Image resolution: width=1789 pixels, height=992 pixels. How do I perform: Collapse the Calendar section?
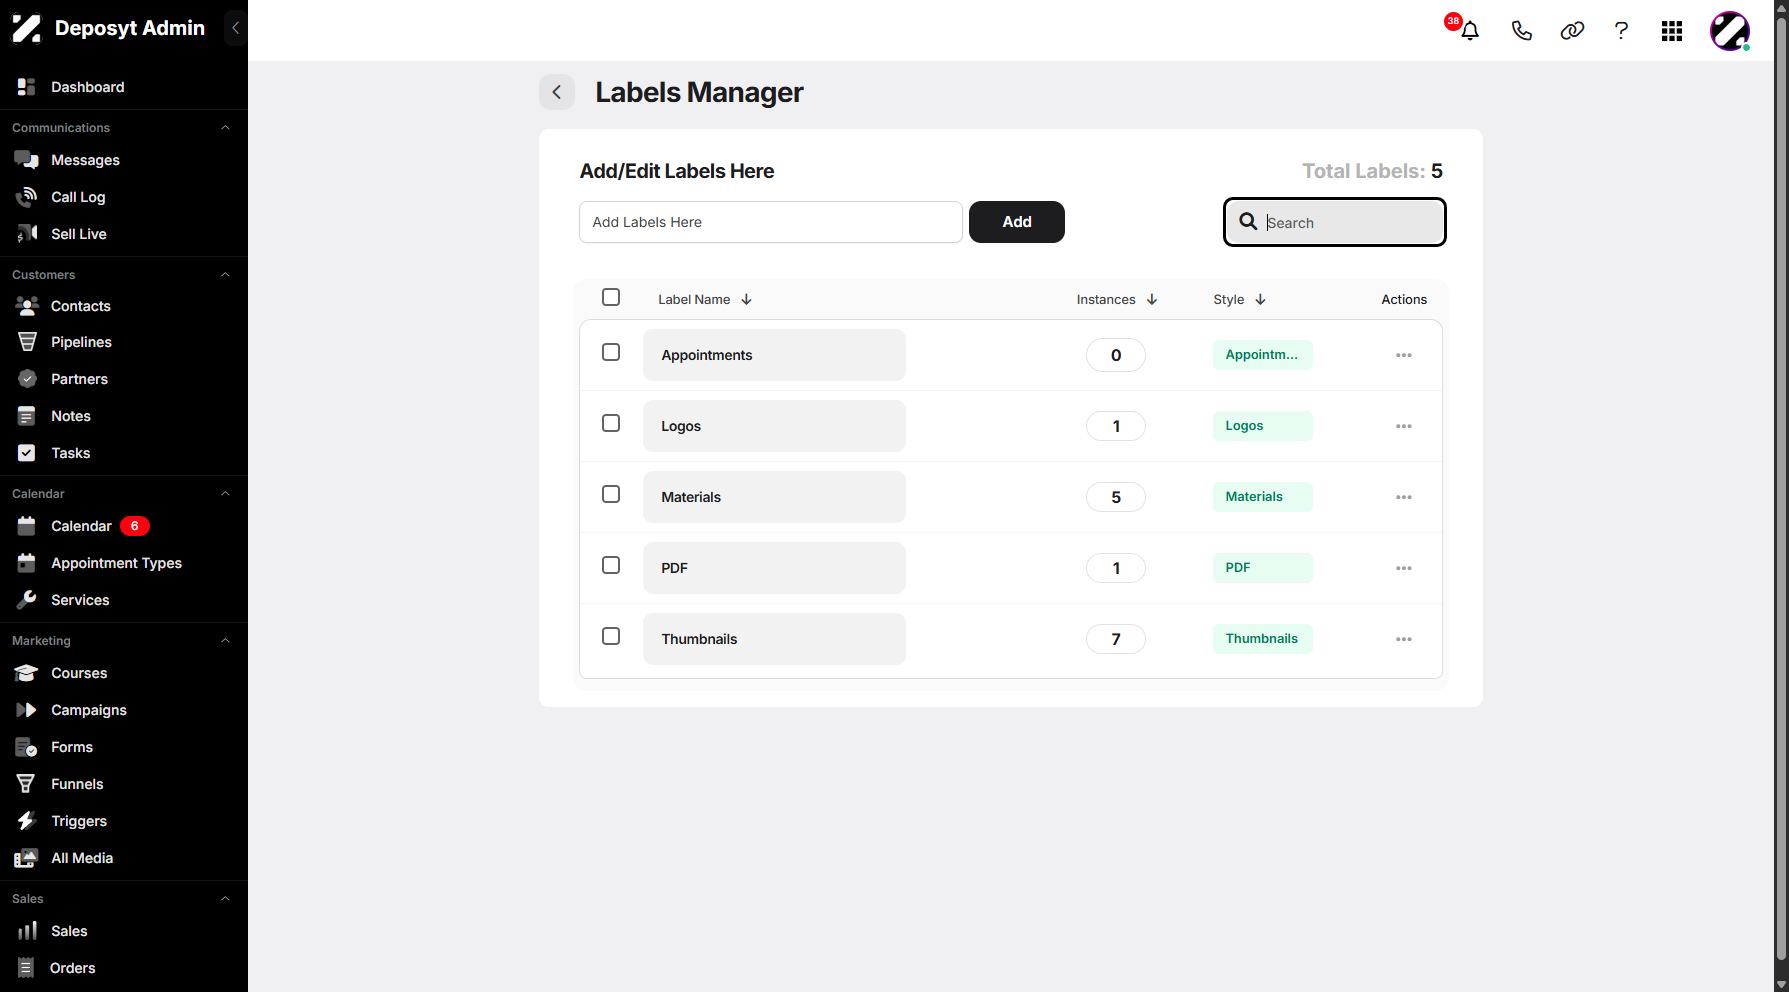pos(225,494)
